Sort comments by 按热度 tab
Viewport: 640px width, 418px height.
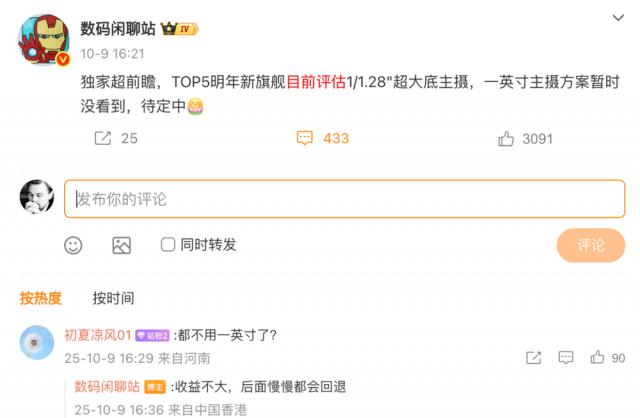[x=40, y=298]
